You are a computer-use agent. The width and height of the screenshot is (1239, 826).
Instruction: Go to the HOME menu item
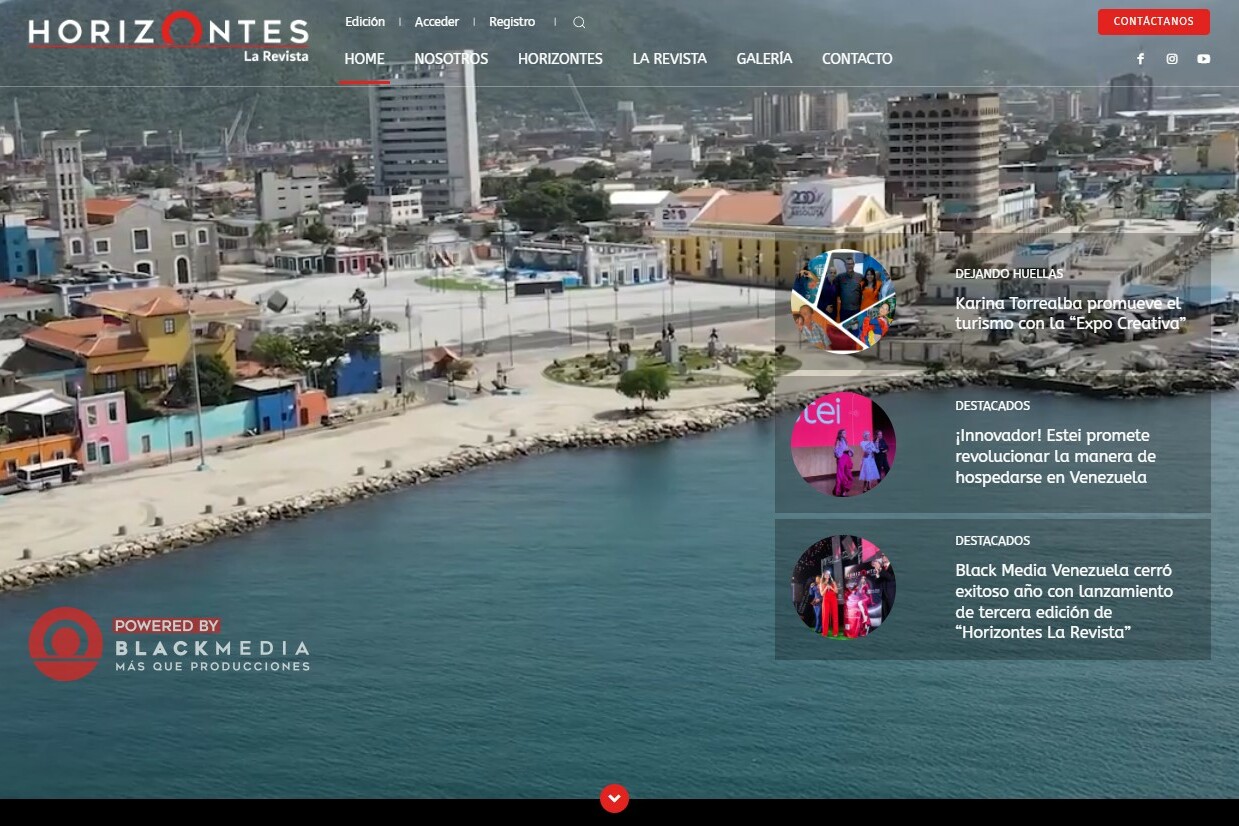coord(364,59)
